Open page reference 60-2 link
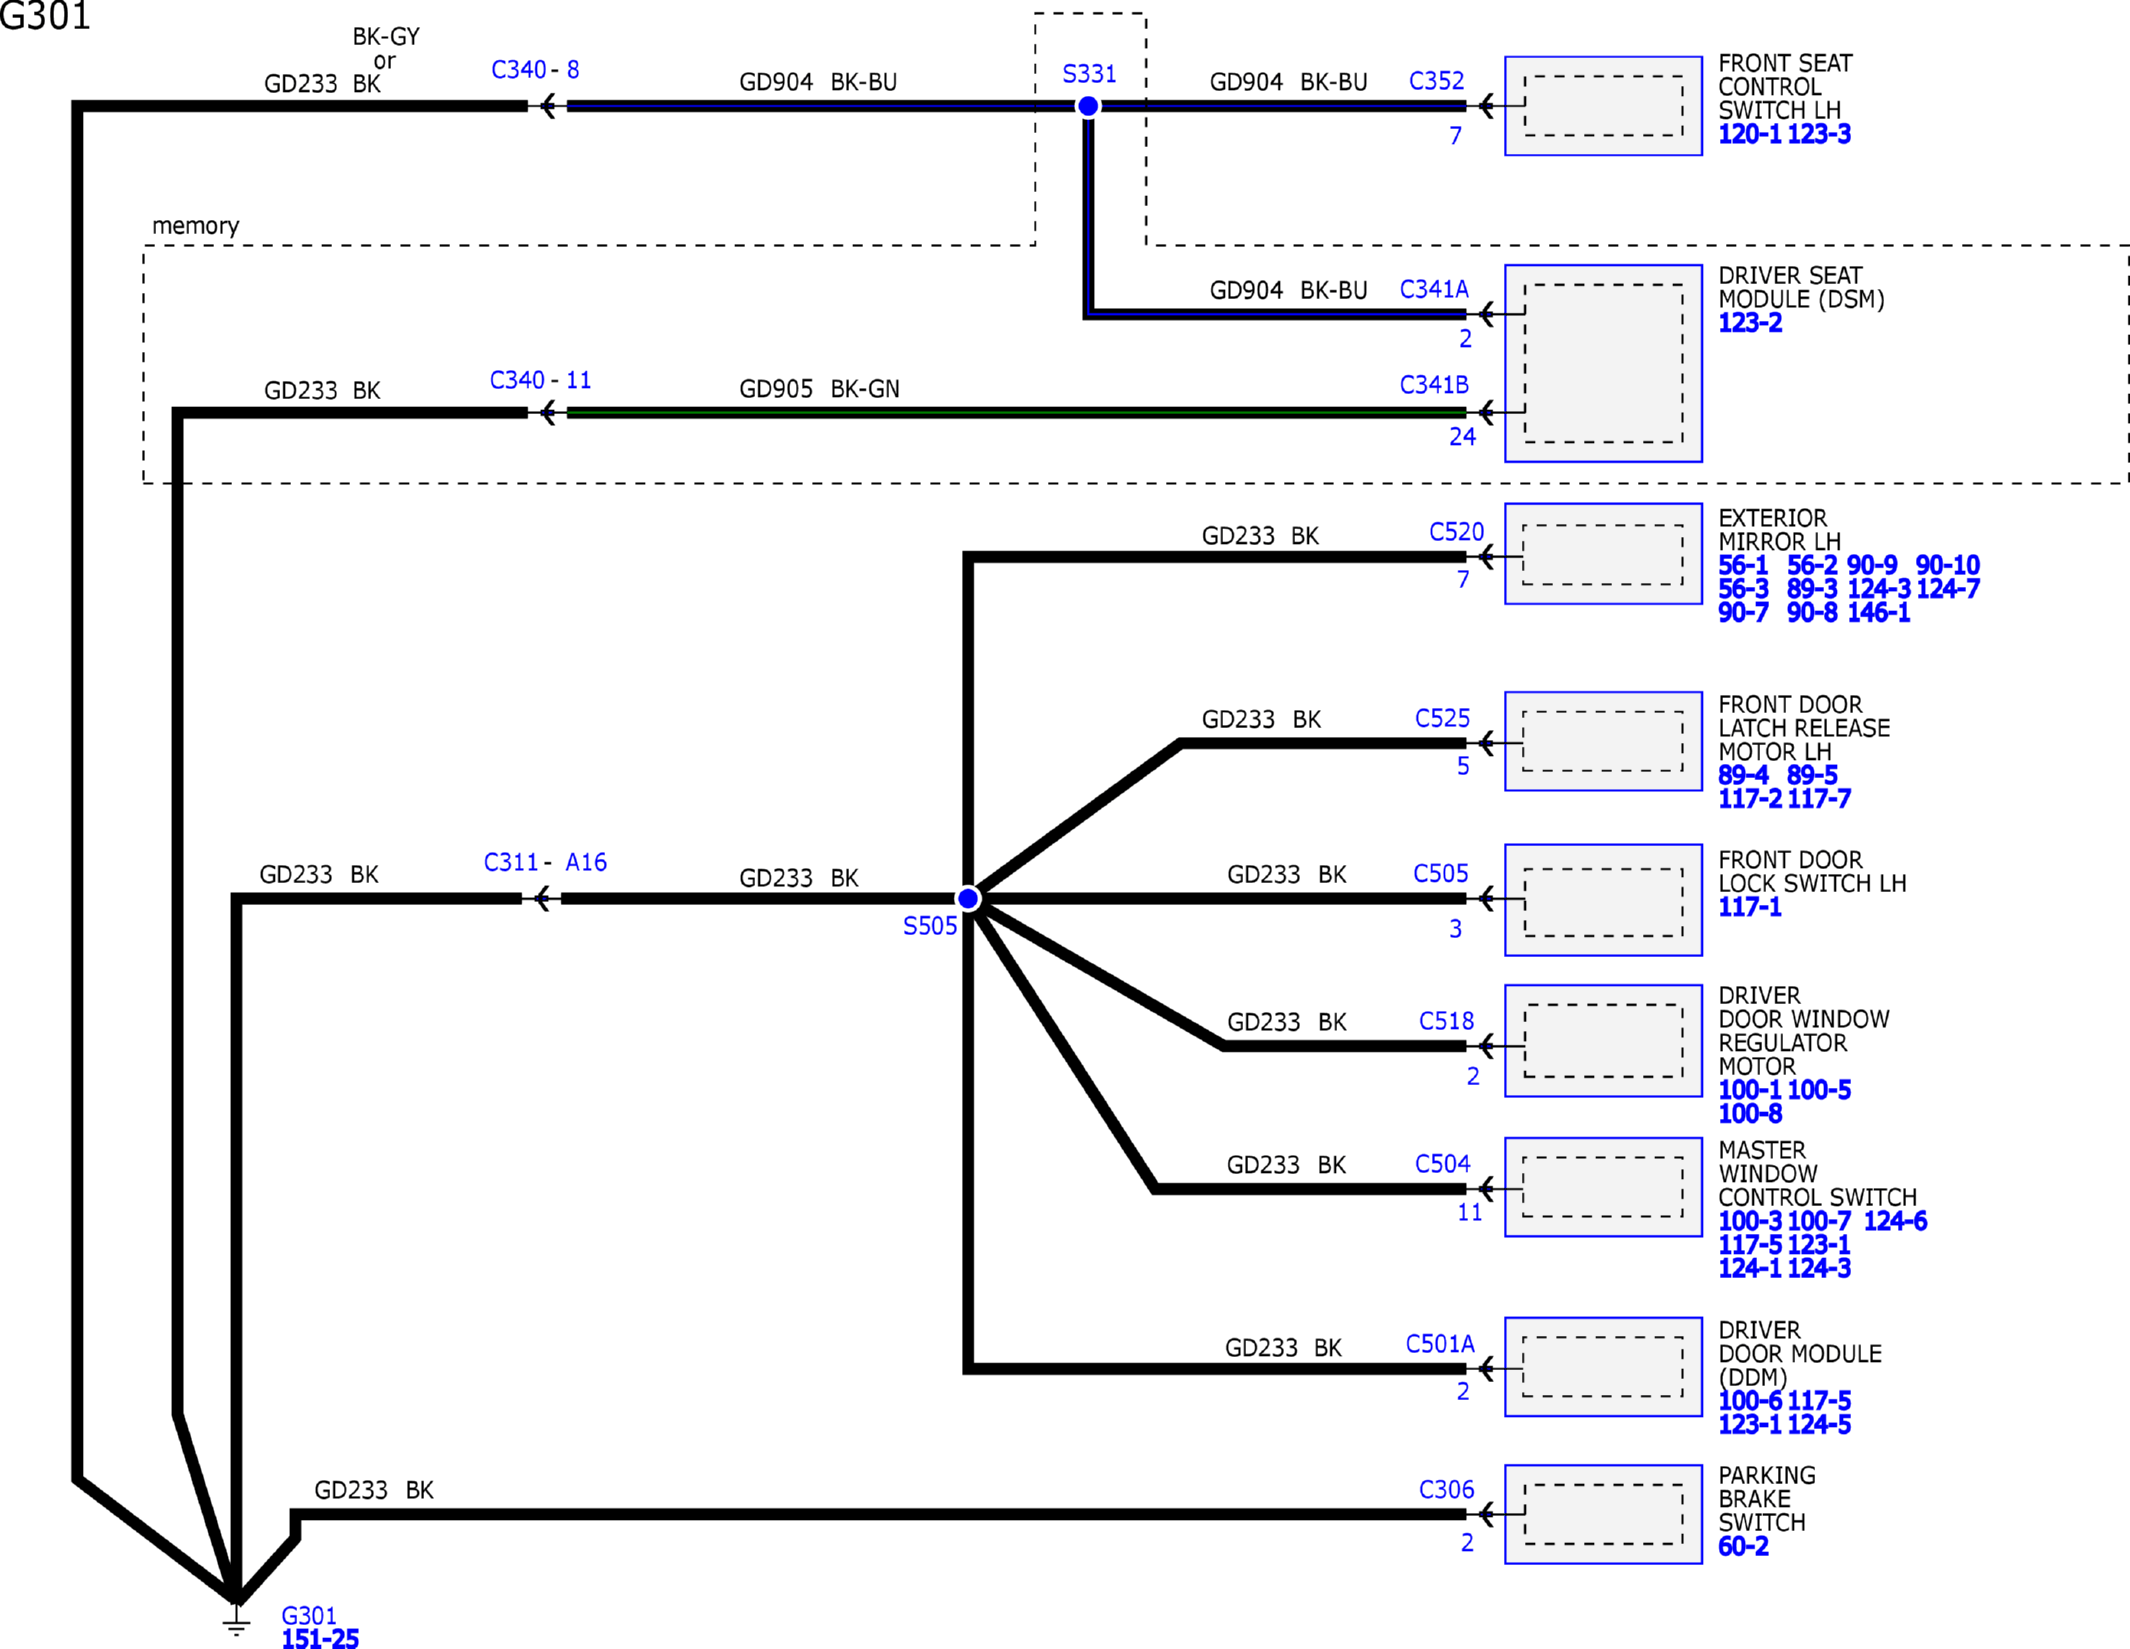The height and width of the screenshot is (1649, 2130). click(x=1743, y=1546)
